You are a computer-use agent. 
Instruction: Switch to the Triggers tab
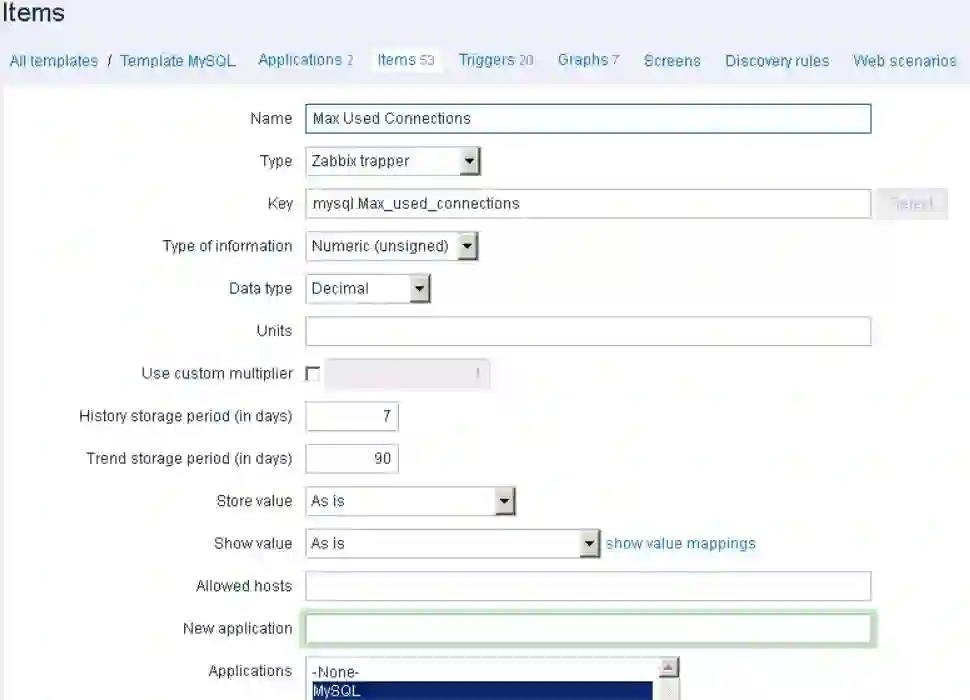click(x=496, y=60)
